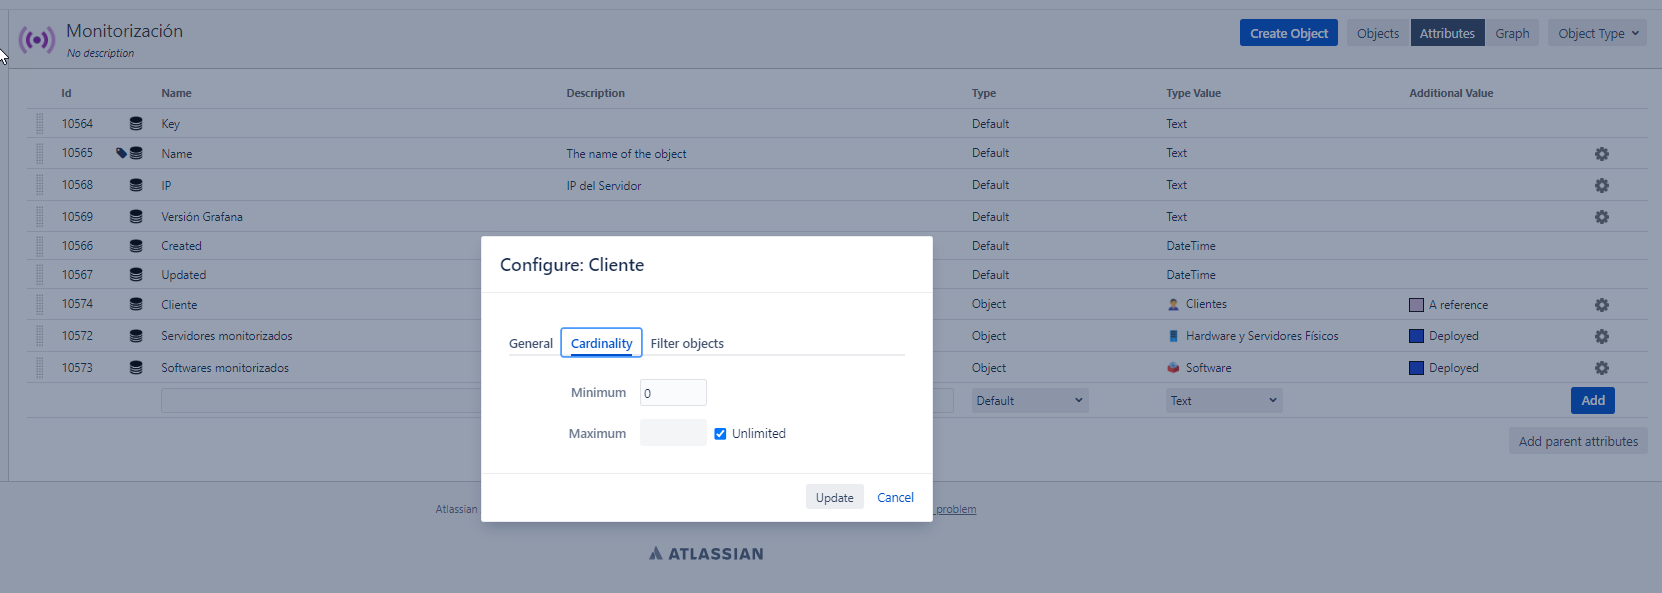Open gear settings for Softwares monitorizados attribute
Viewport: 1662px width, 593px height.
1602,368
